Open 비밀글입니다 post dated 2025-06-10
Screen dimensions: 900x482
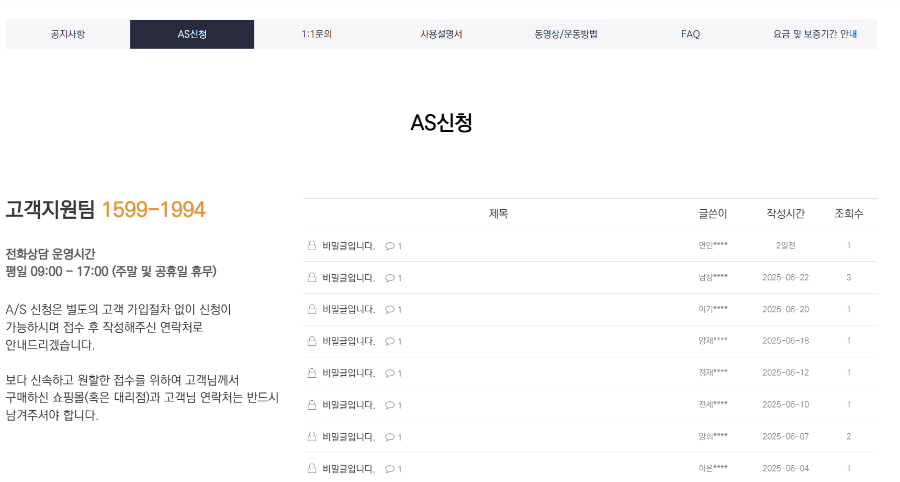tap(348, 405)
